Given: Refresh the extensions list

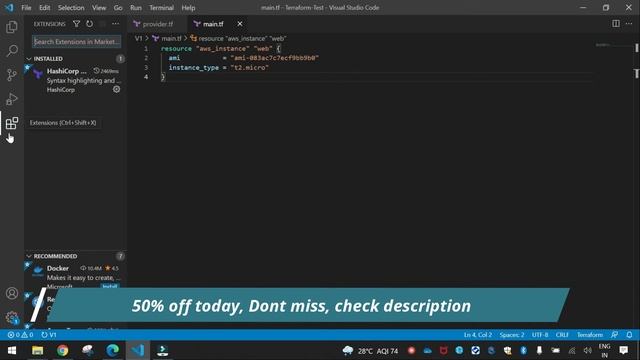Looking at the screenshot, I should tap(89, 24).
